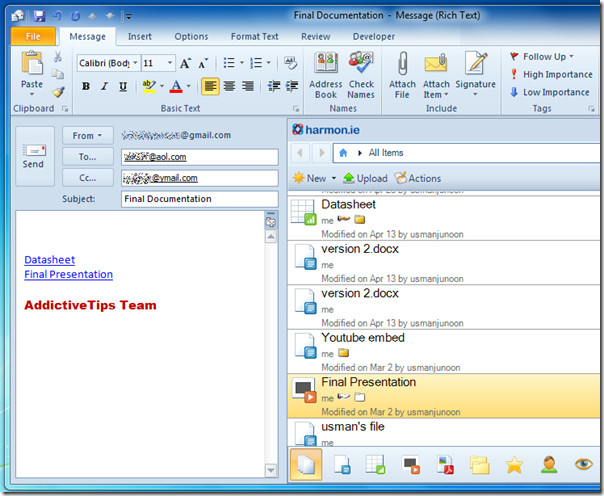Switch to Options tab
Screen dimensions: 604x496
191,37
